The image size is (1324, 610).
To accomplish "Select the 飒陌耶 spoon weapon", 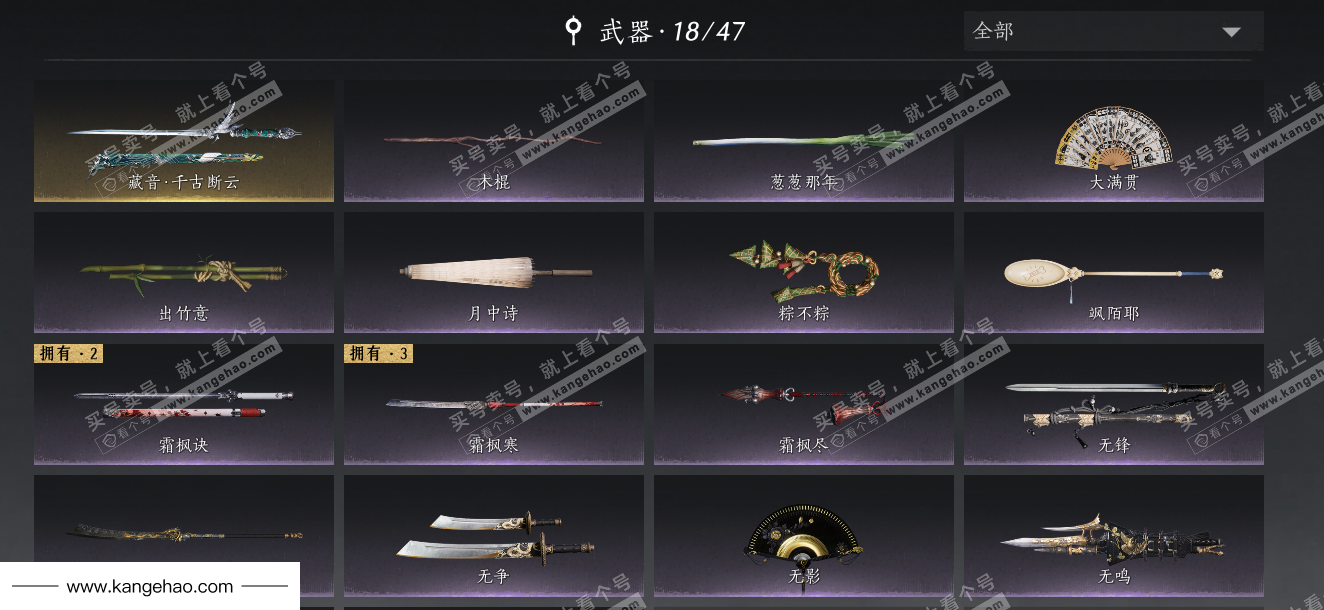I will [x=1114, y=272].
